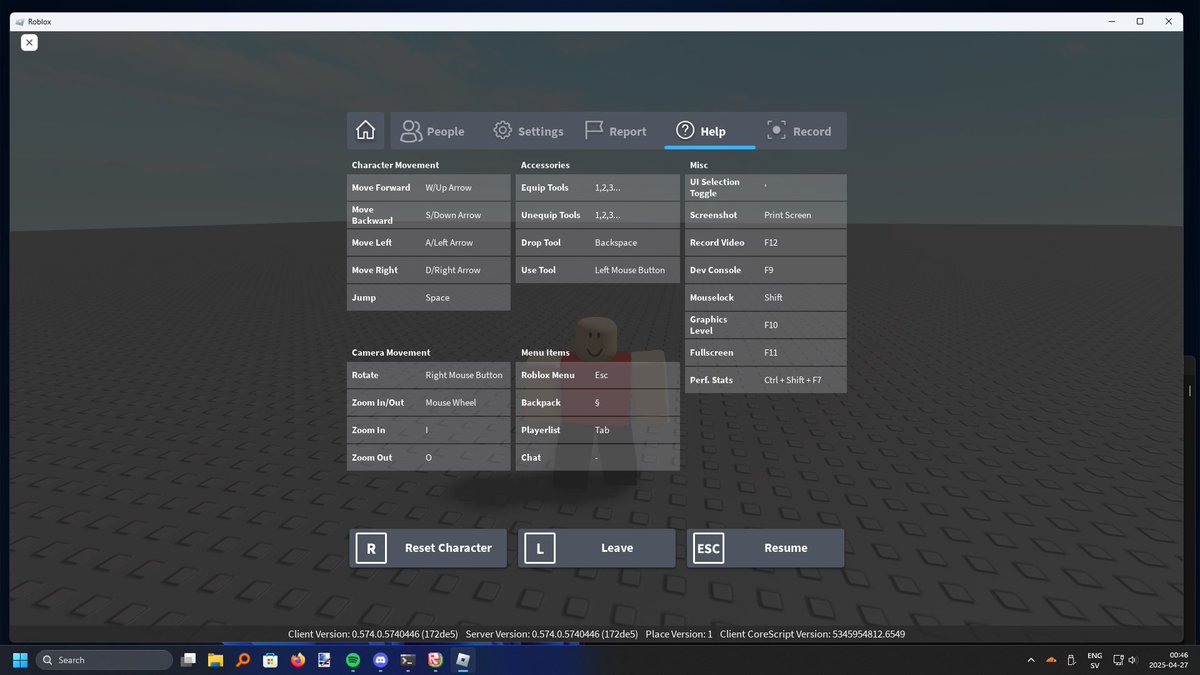Click the UI Selection Toggle row

[x=766, y=188]
